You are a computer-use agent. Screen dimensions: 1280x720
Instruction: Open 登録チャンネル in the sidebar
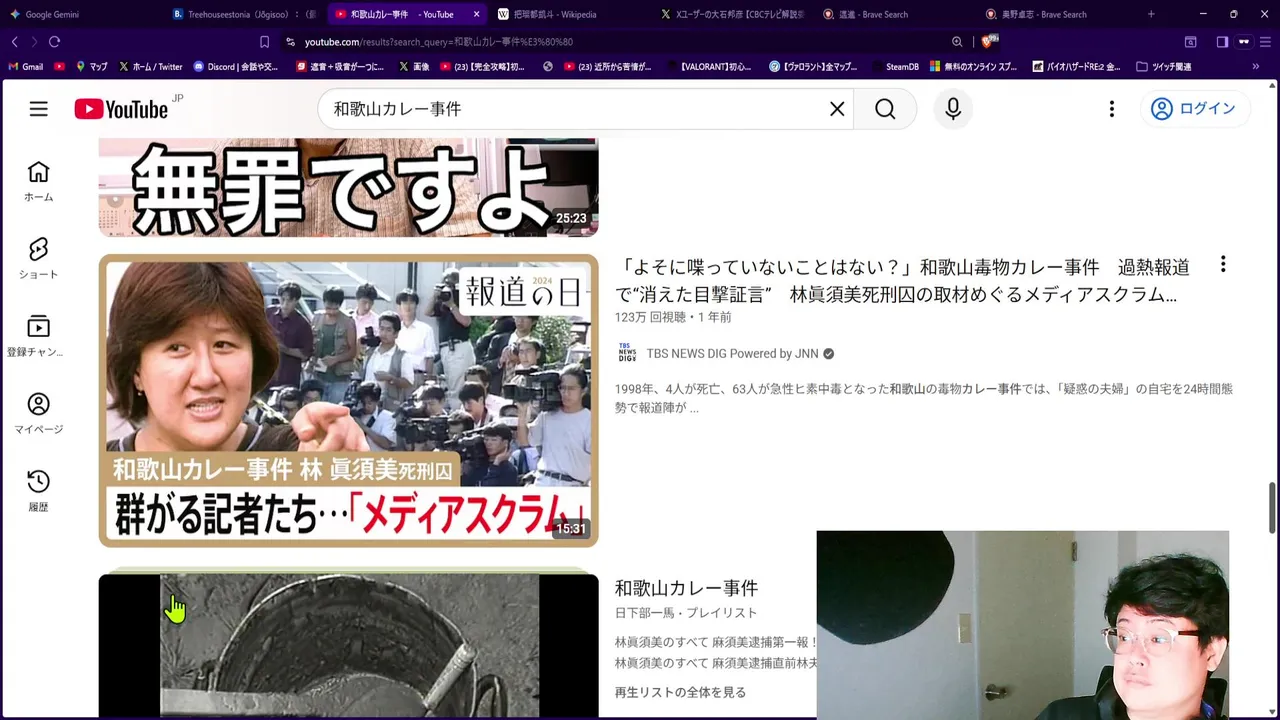(x=38, y=336)
